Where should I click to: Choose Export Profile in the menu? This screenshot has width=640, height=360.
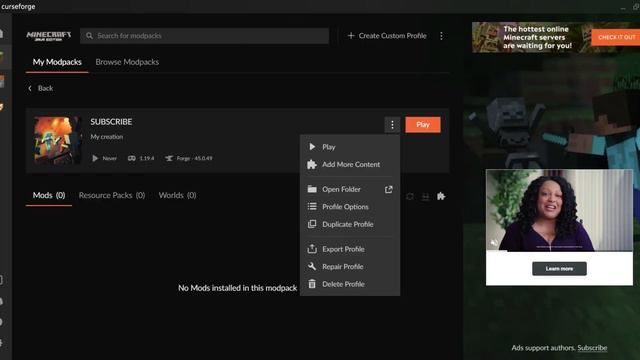point(350,249)
